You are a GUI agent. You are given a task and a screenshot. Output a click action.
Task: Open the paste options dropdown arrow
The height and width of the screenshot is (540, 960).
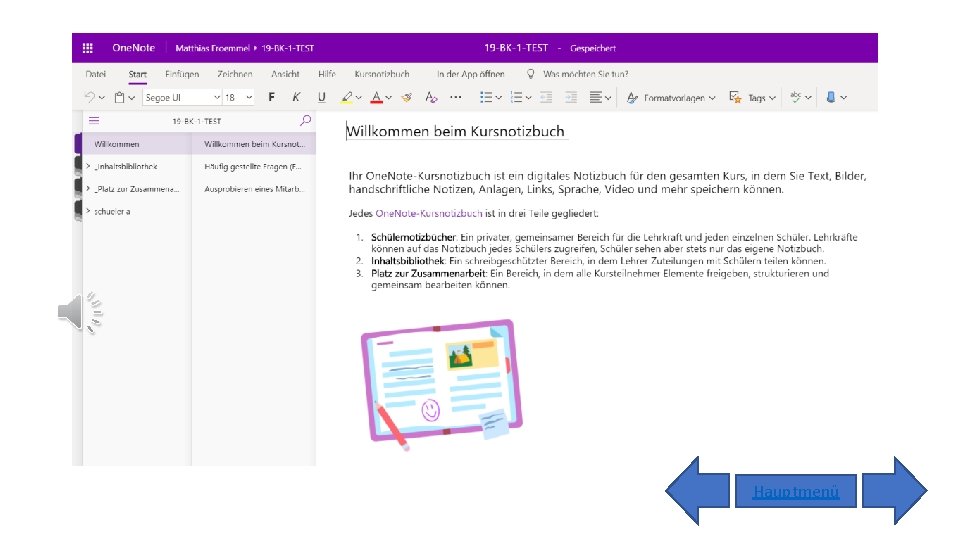coord(131,97)
